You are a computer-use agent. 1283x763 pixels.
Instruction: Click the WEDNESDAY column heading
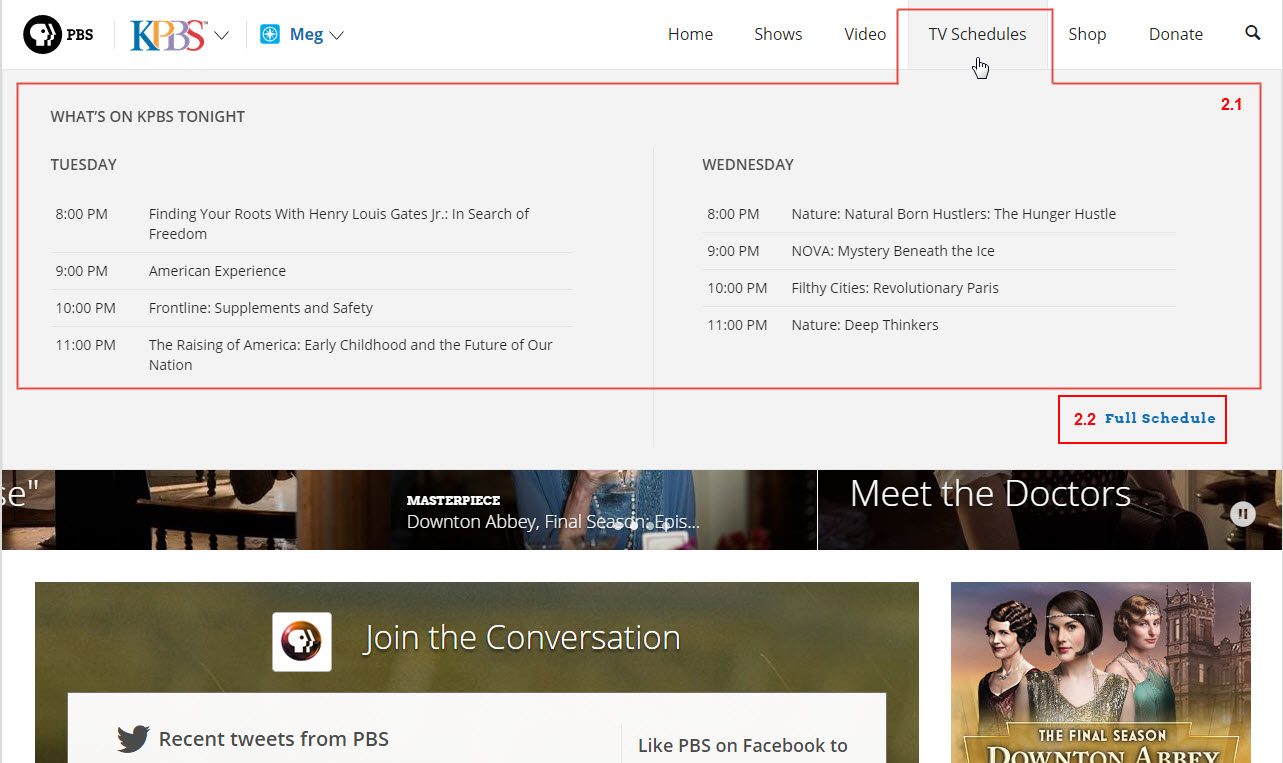point(748,165)
